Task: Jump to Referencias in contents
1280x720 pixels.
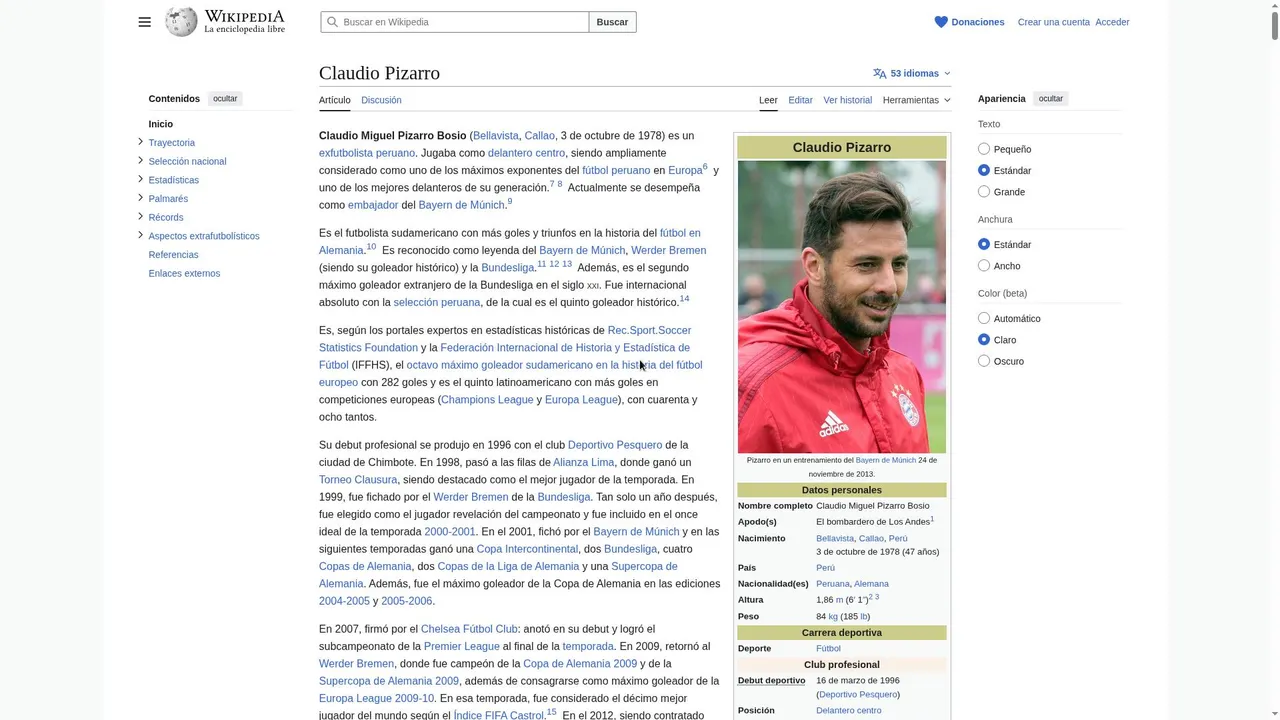Action: pos(173,254)
